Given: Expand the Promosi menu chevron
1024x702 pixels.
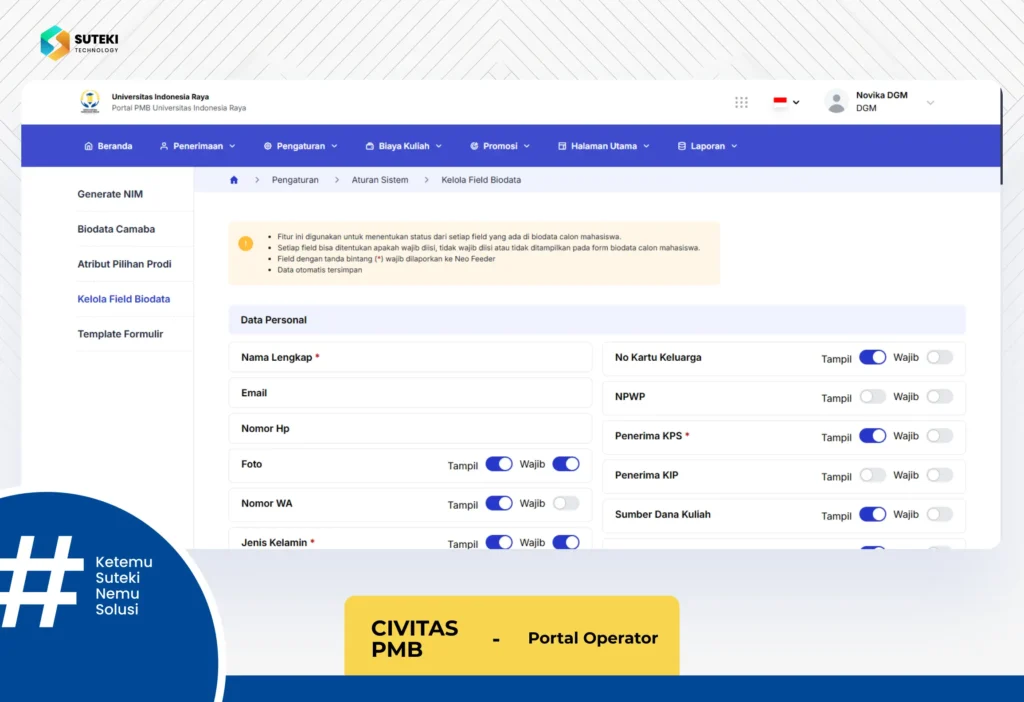Looking at the screenshot, I should coord(527,146).
